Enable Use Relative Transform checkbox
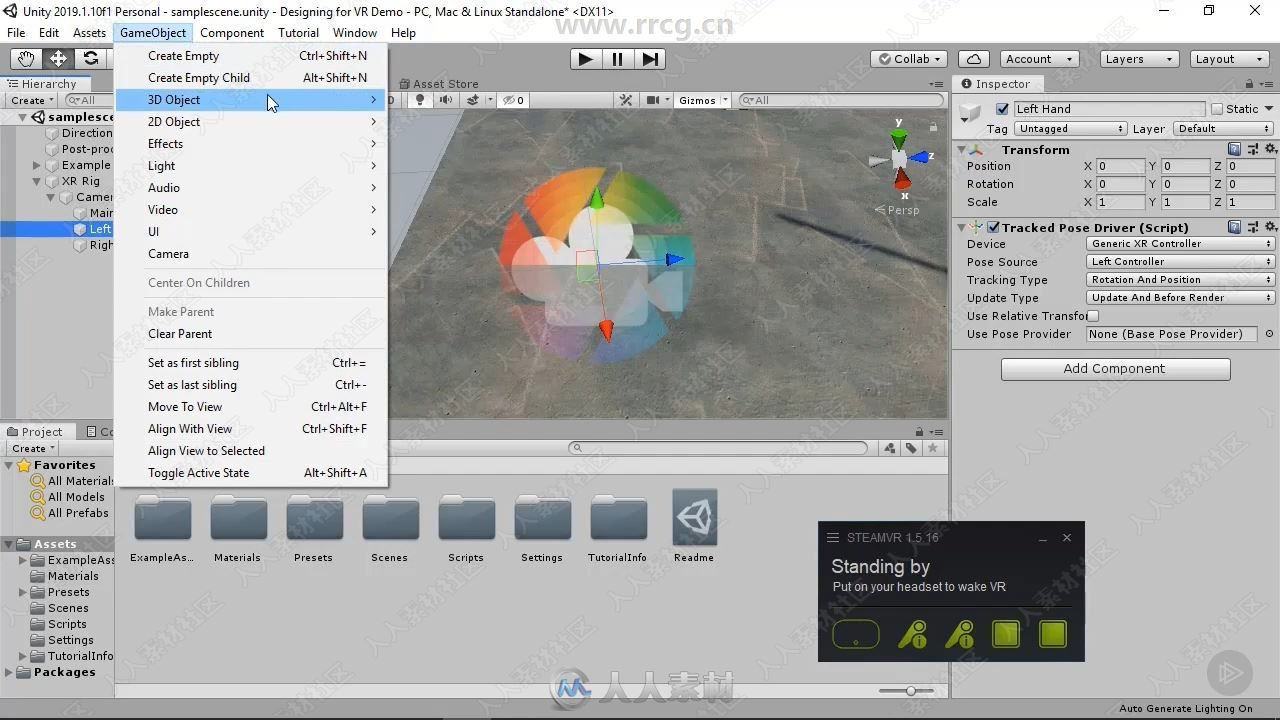Screen dimensions: 1280x720 click(x=1093, y=316)
